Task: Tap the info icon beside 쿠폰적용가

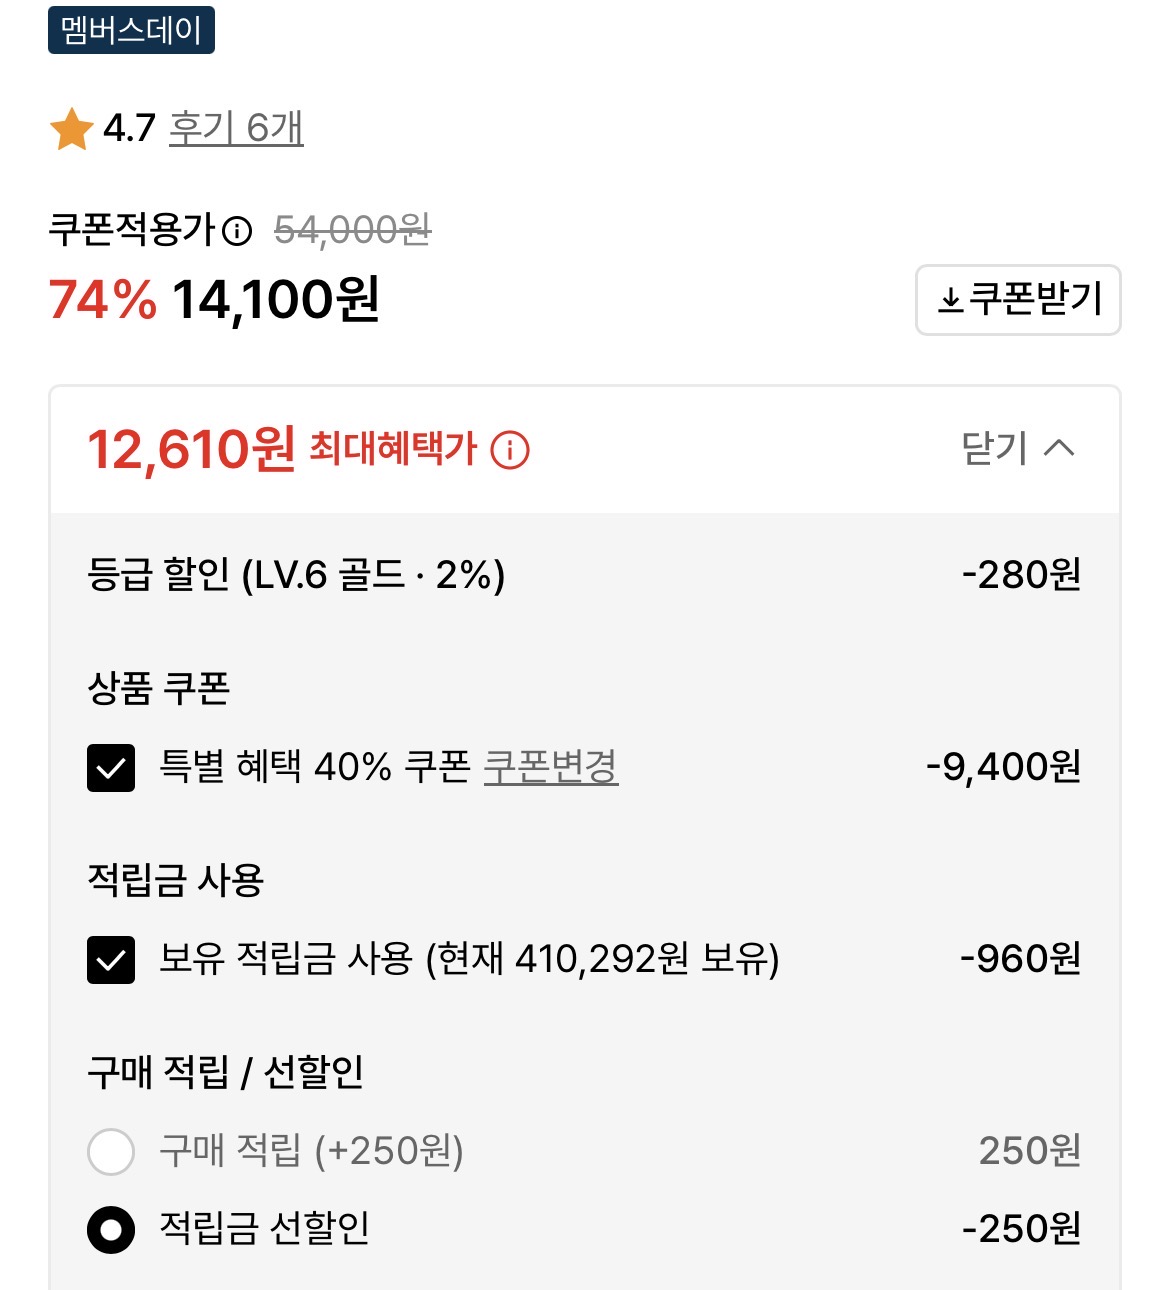Action: (x=237, y=231)
